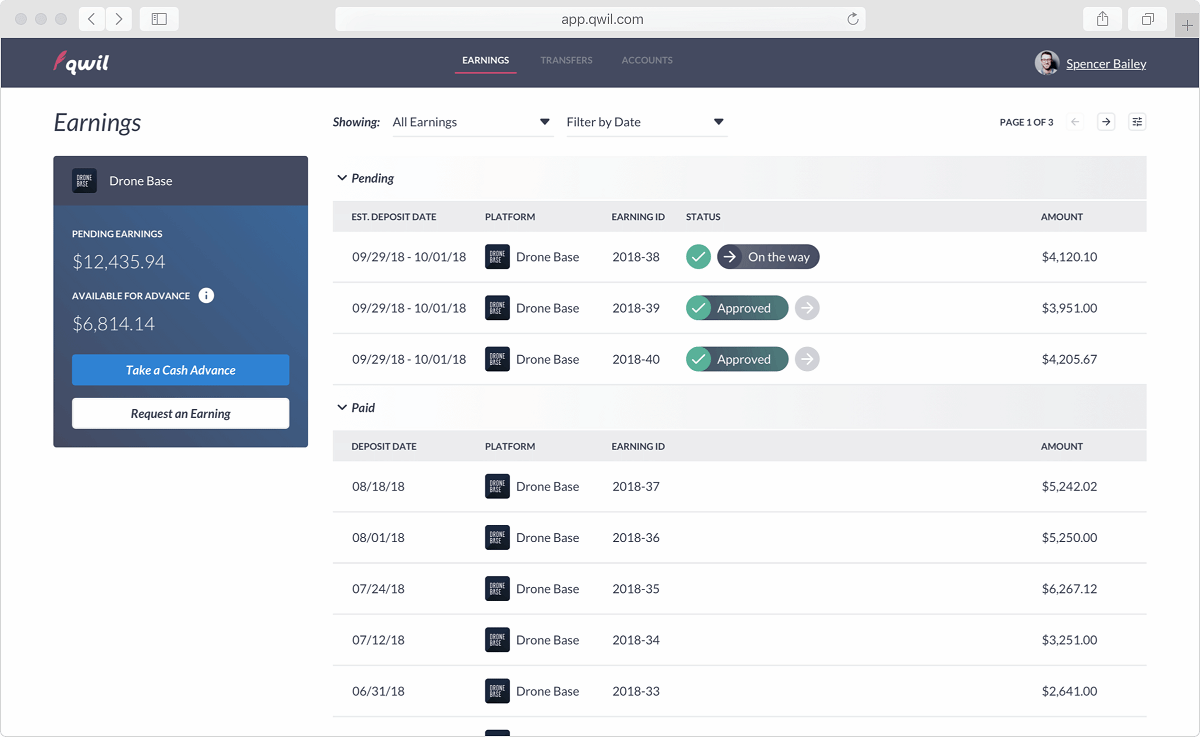
Task: Switch to the Transfers tab
Action: 566,60
